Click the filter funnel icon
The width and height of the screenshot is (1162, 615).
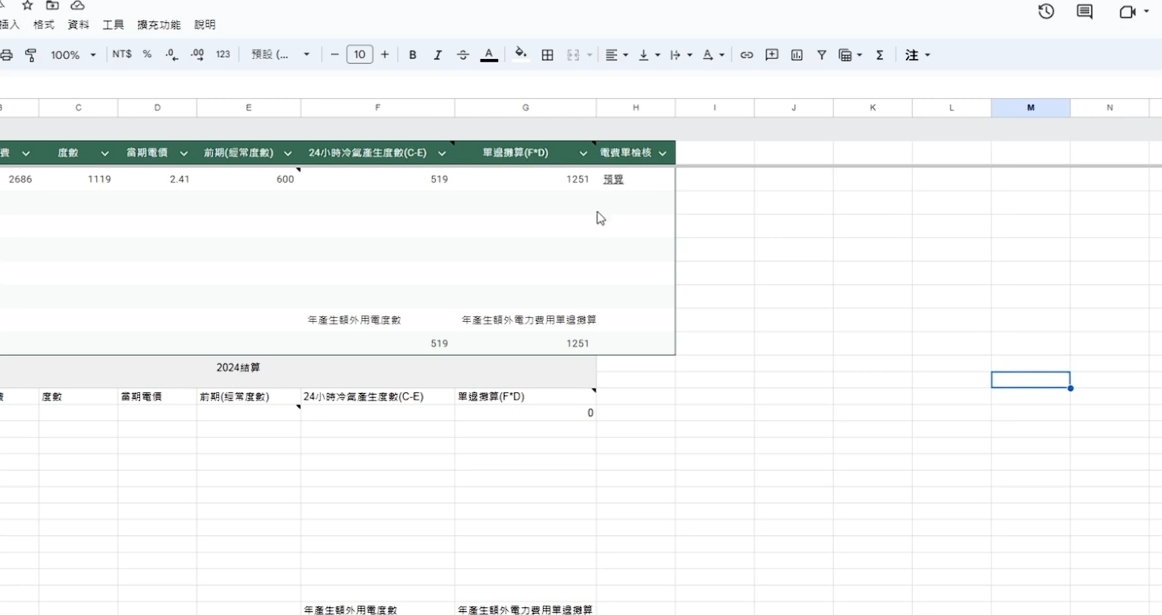pos(821,55)
